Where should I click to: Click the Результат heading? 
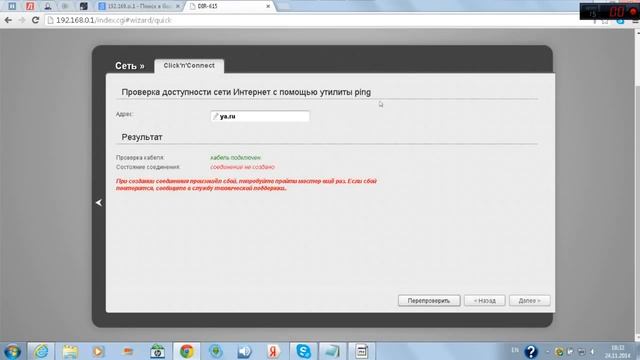(142, 137)
